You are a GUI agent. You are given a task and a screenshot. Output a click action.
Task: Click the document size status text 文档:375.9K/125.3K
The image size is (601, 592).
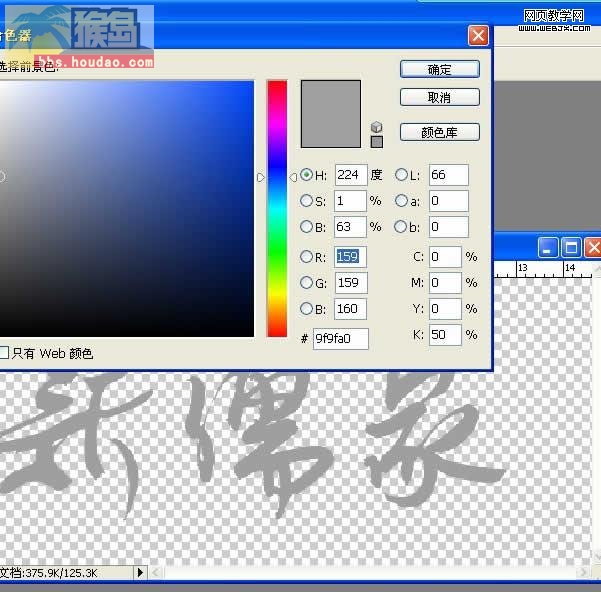tap(49, 573)
